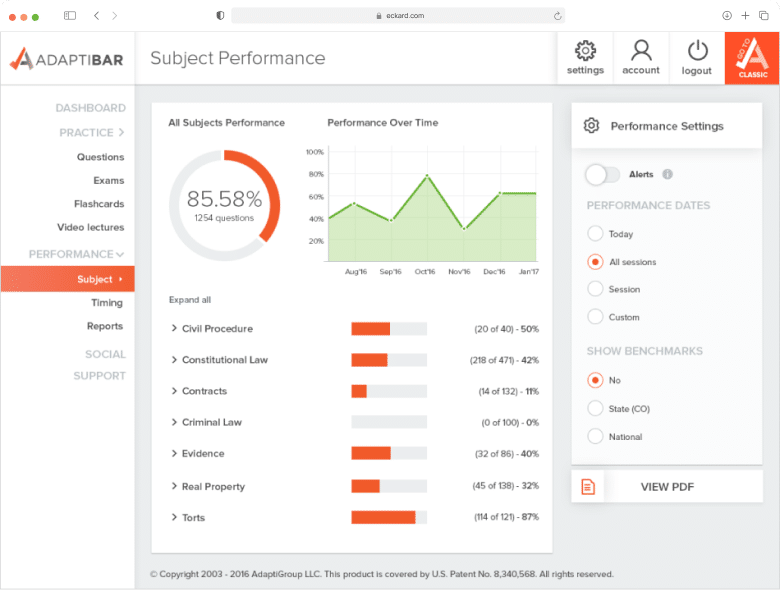780x590 pixels.
Task: Open the account profile icon
Action: point(641,50)
